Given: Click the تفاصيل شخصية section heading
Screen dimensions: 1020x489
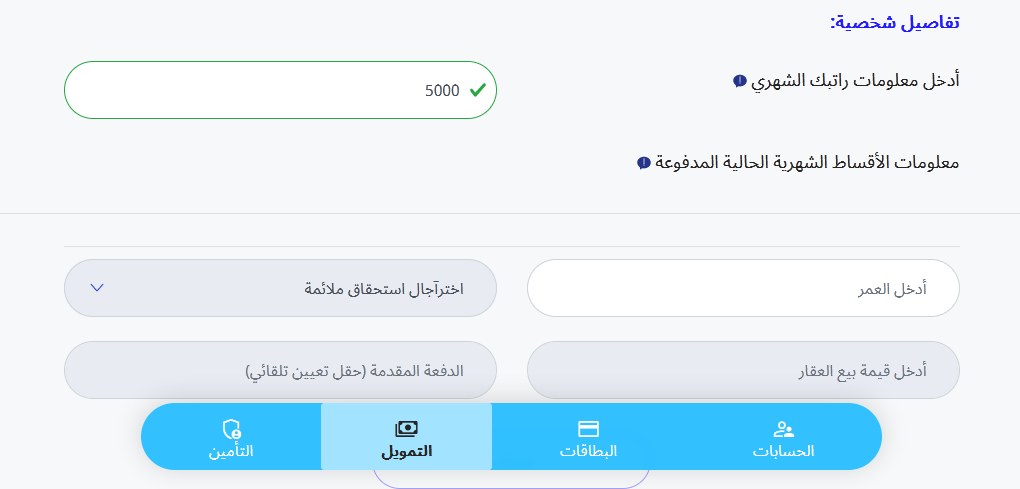Looking at the screenshot, I should pyautogui.click(x=894, y=21).
